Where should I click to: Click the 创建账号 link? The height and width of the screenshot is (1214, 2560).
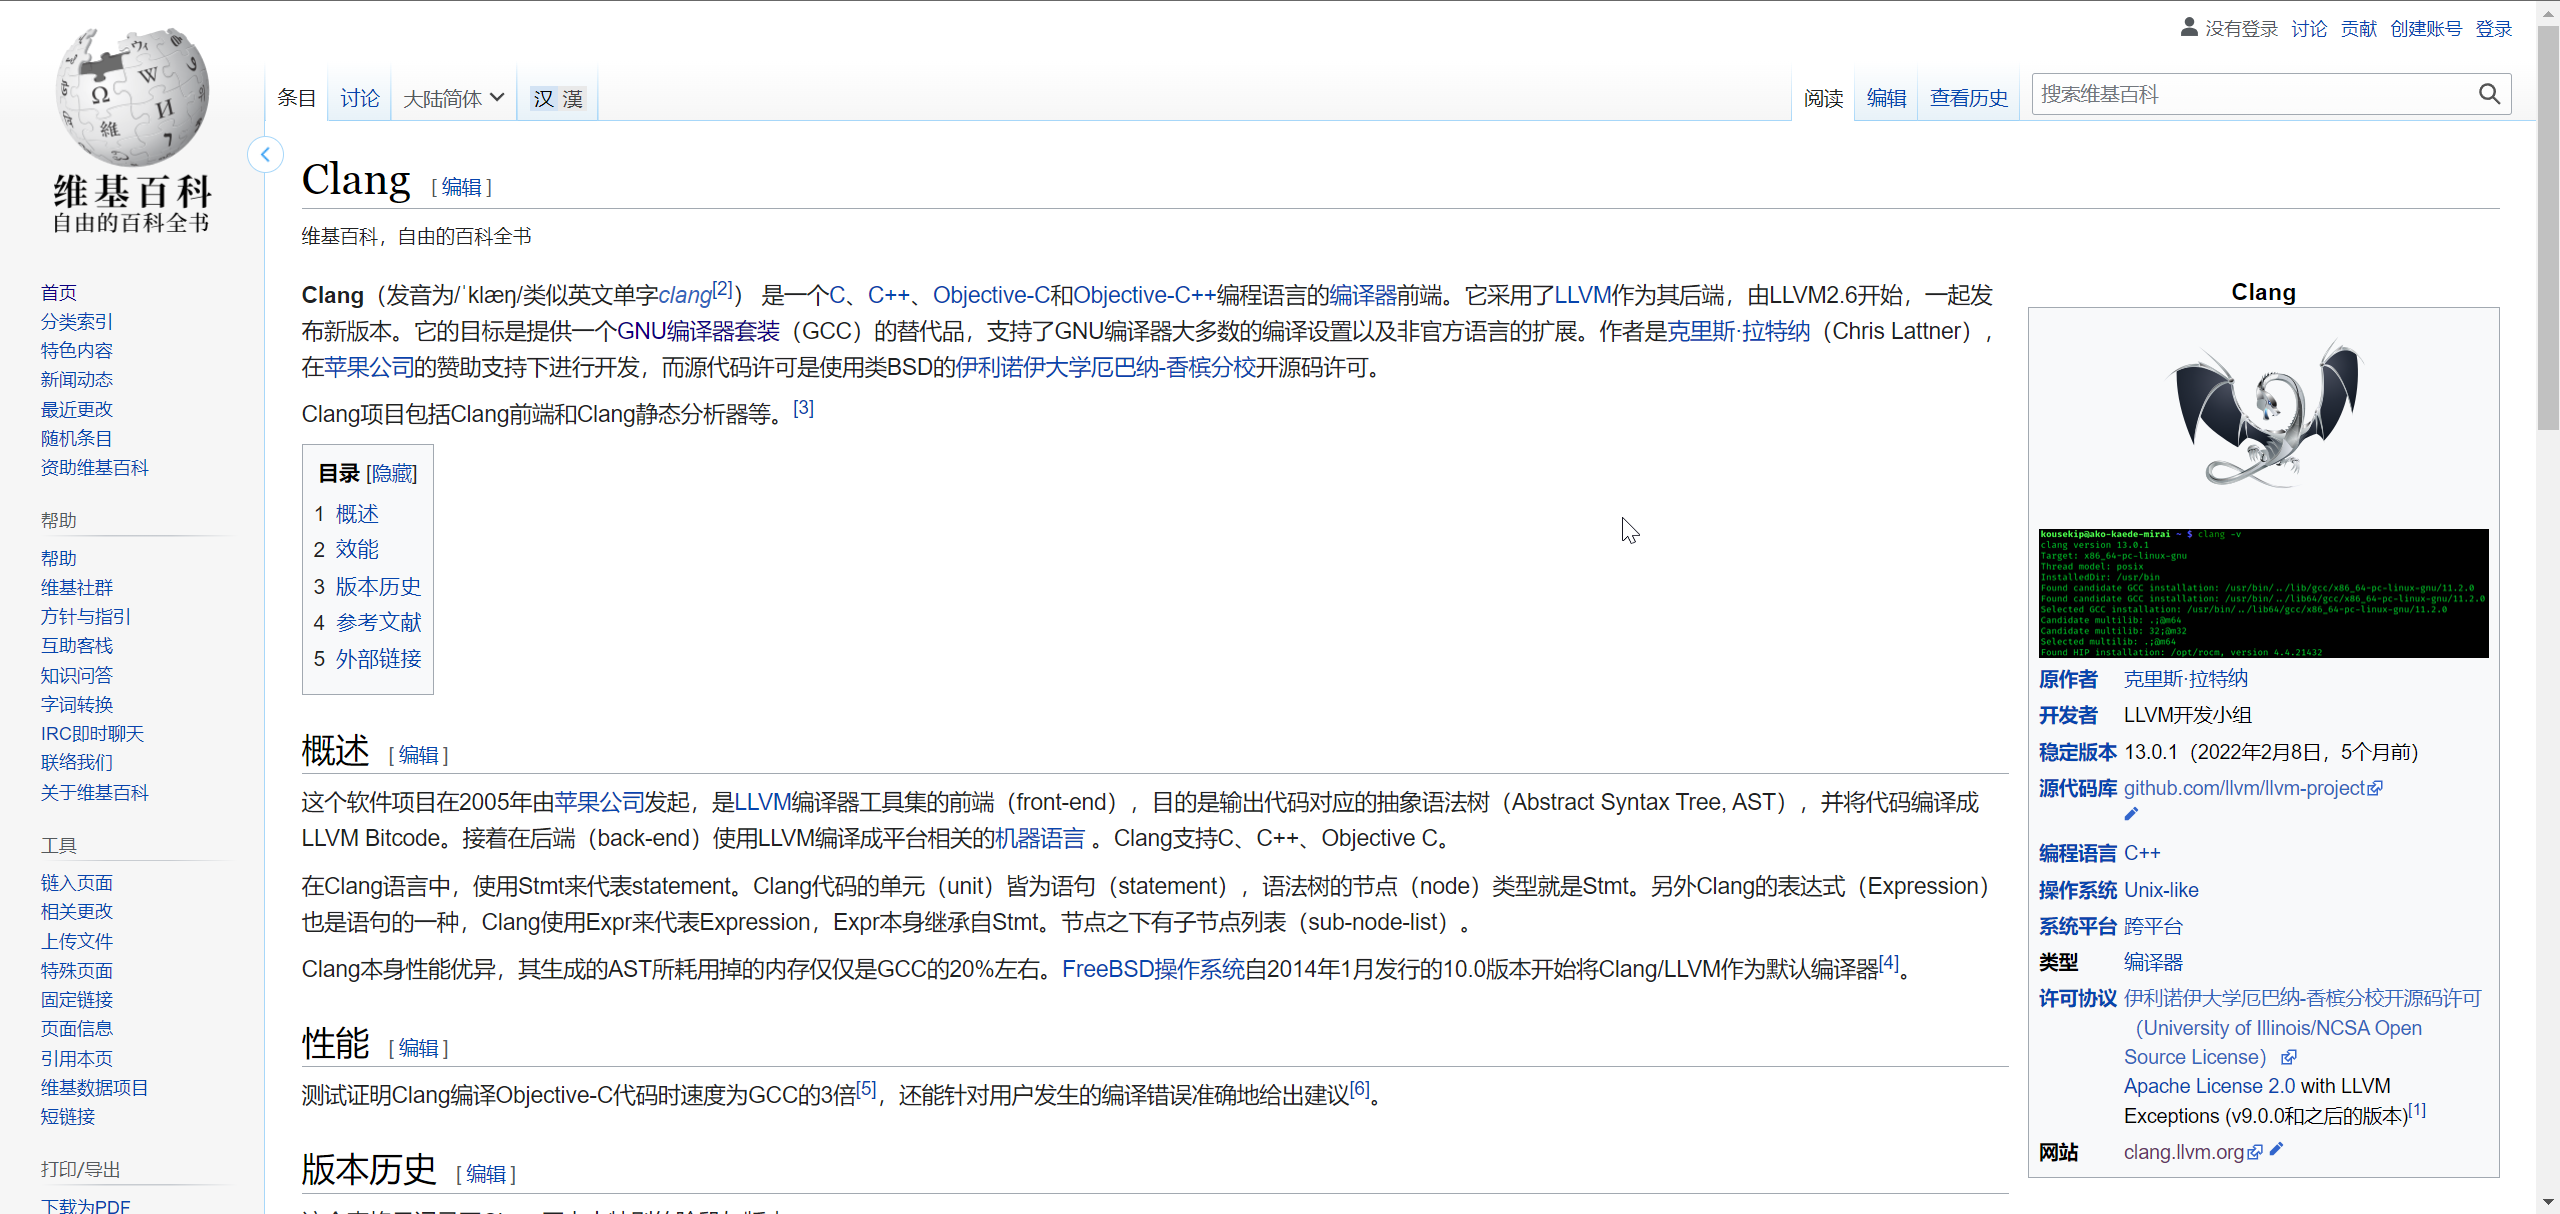pyautogui.click(x=2426, y=29)
